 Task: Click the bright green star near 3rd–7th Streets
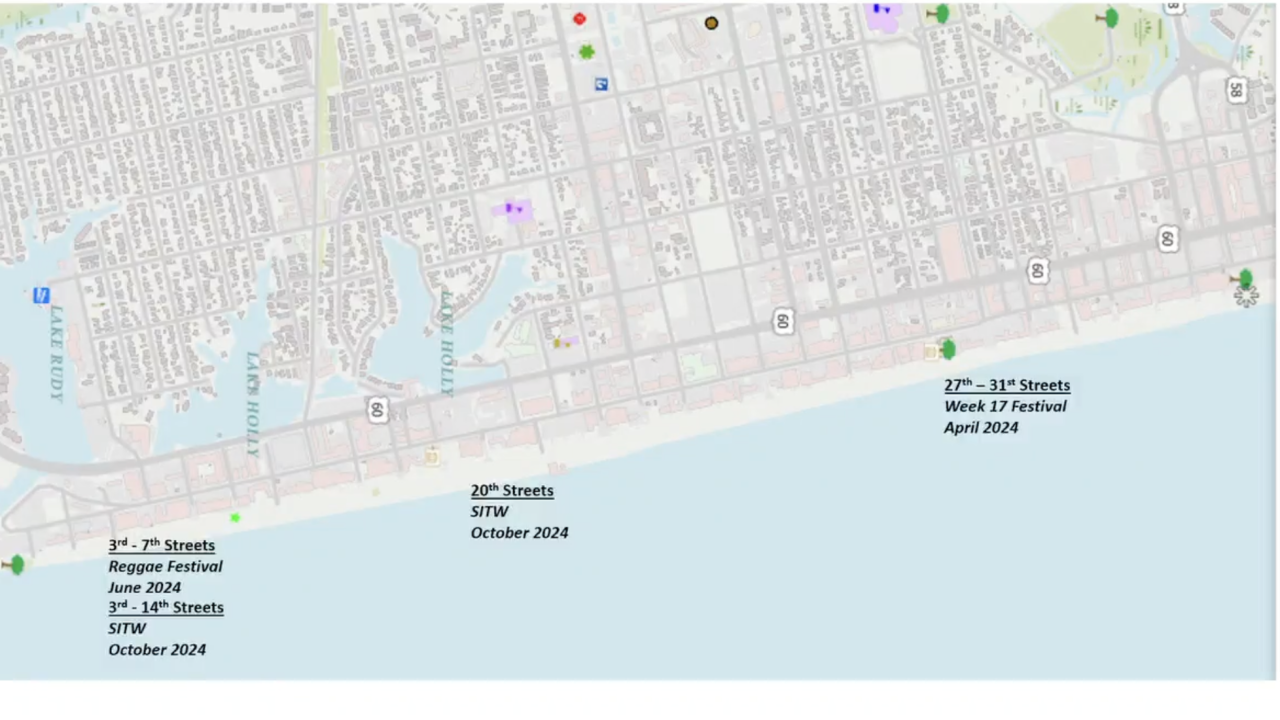[x=235, y=517]
